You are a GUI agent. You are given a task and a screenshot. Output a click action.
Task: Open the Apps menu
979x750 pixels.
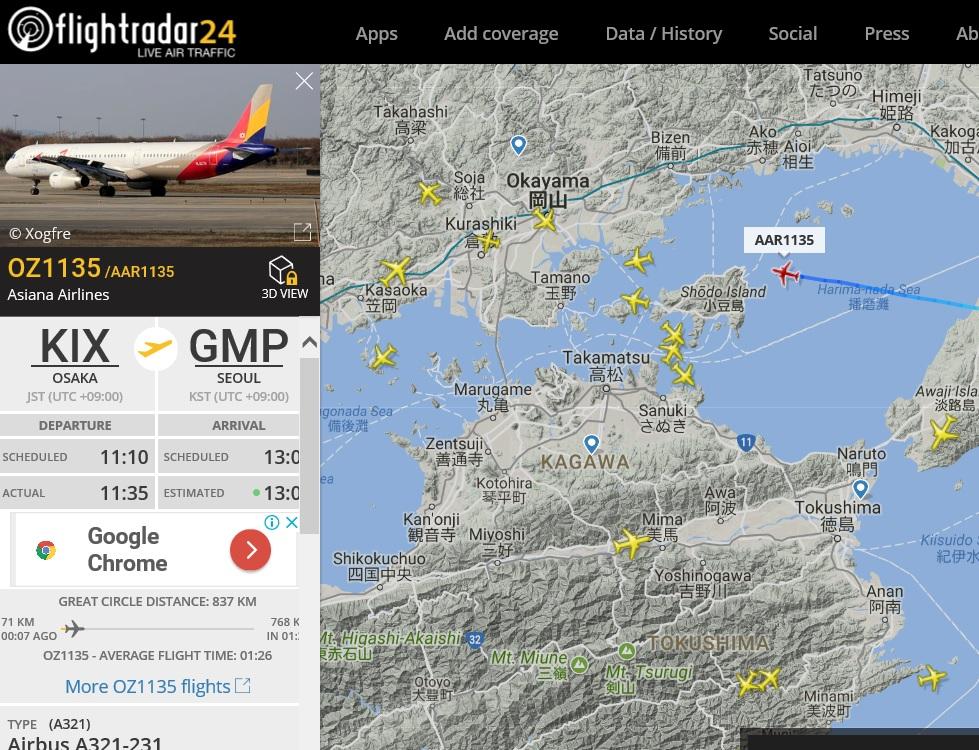(x=376, y=34)
